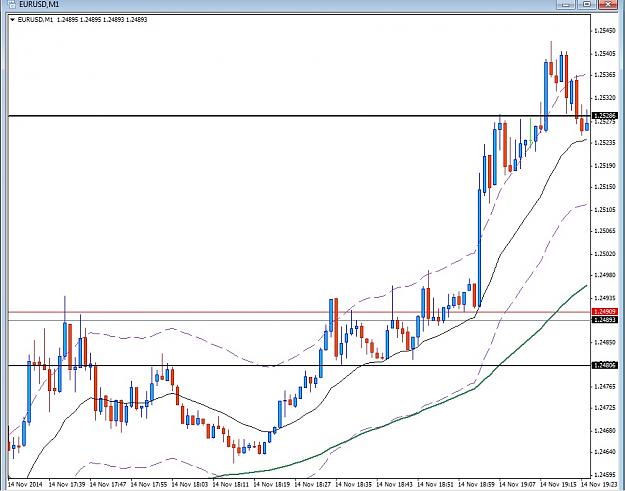Click the 14 Nov 18:03 time axis label
The height and width of the screenshot is (491, 625).
[190, 484]
